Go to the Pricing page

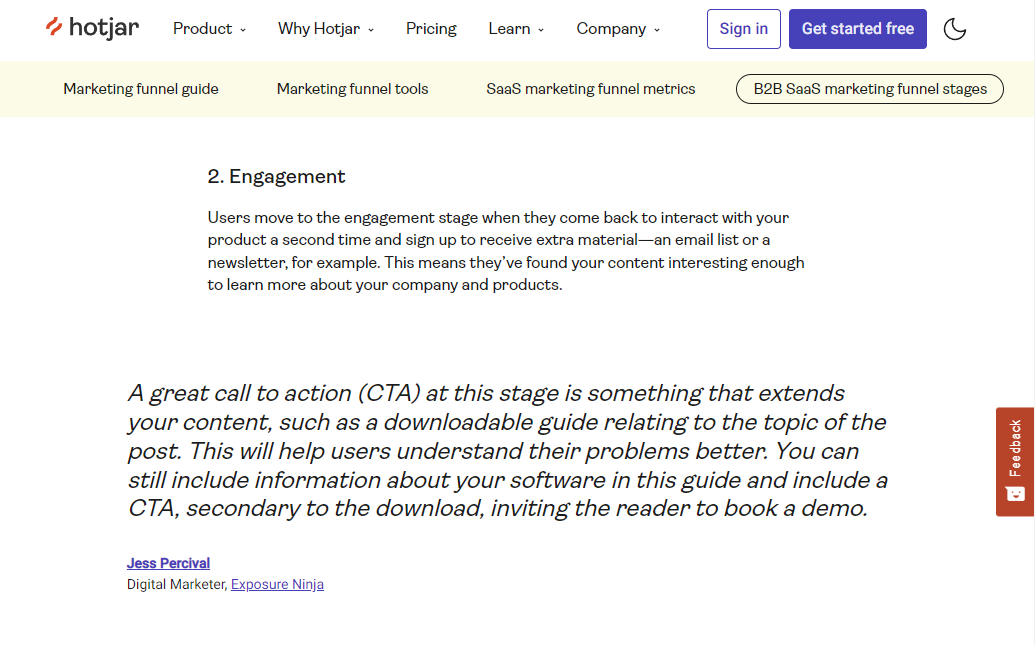[x=431, y=29]
